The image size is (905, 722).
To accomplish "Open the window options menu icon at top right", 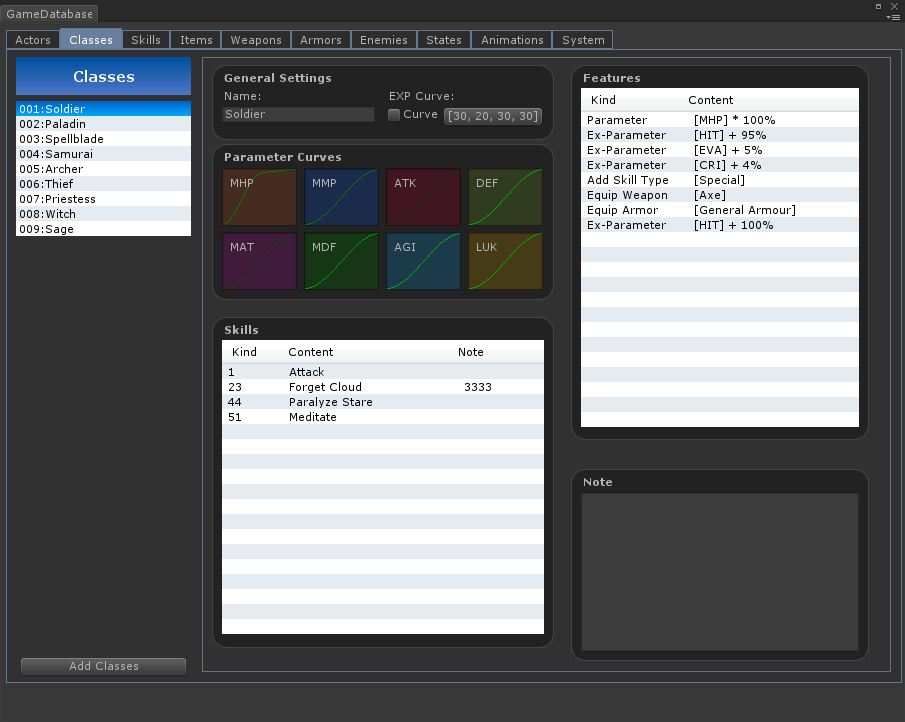I will point(893,17).
